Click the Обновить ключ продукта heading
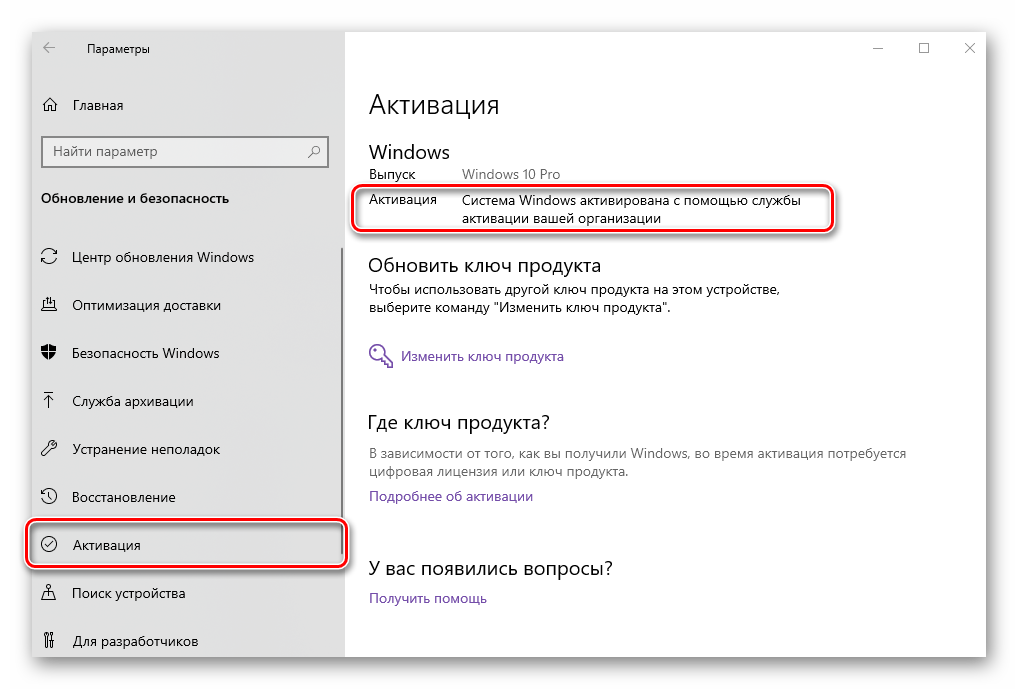The image size is (1018, 689). 484,266
